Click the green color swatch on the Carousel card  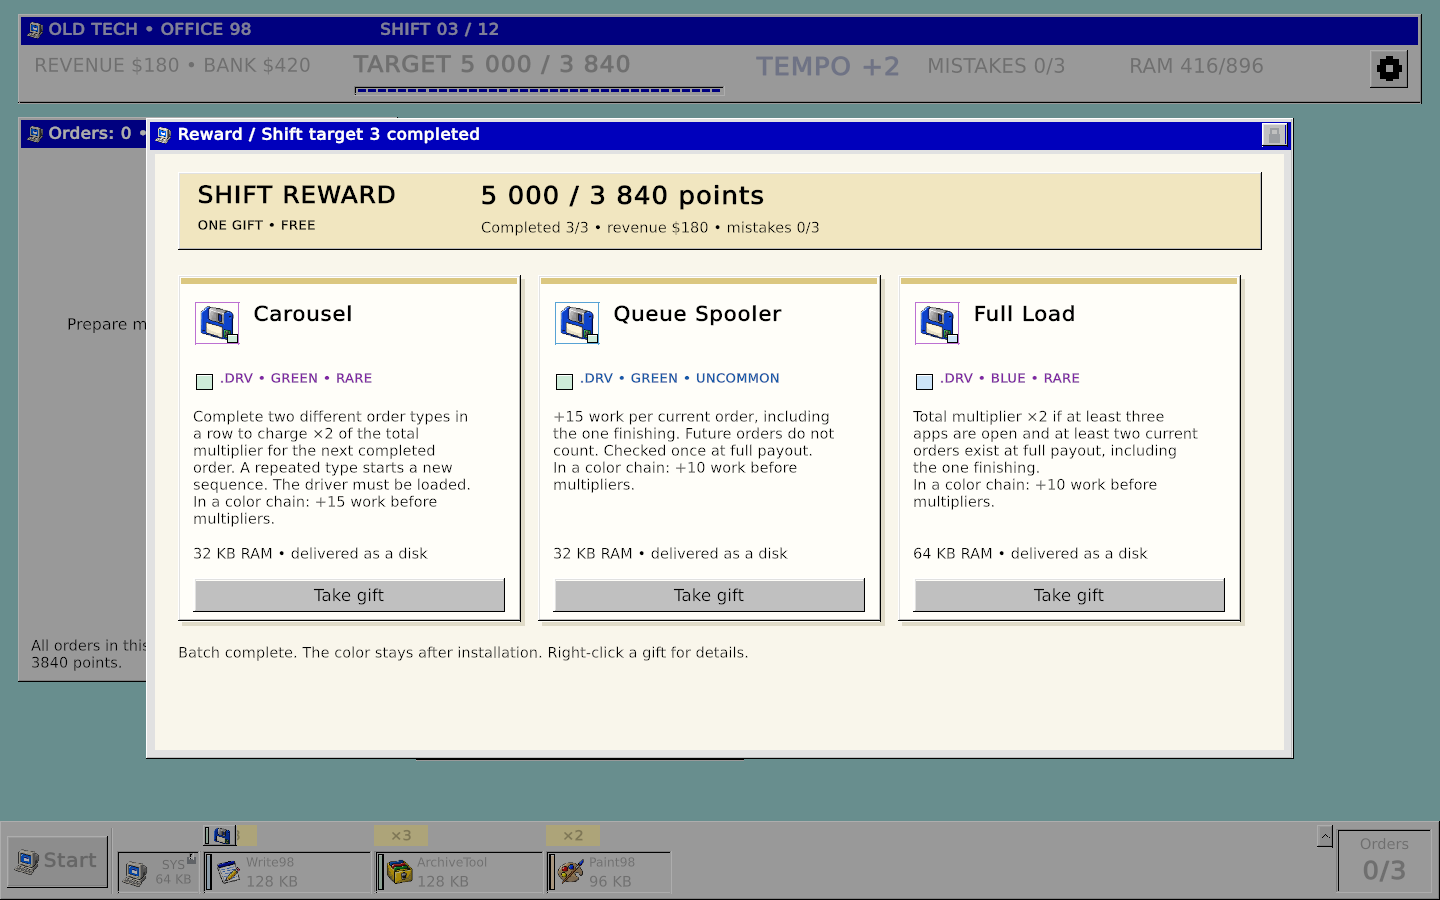(204, 381)
